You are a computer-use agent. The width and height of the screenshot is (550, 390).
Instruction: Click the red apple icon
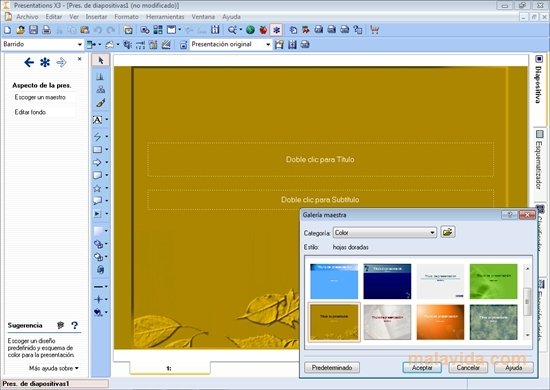pyautogui.click(x=263, y=30)
